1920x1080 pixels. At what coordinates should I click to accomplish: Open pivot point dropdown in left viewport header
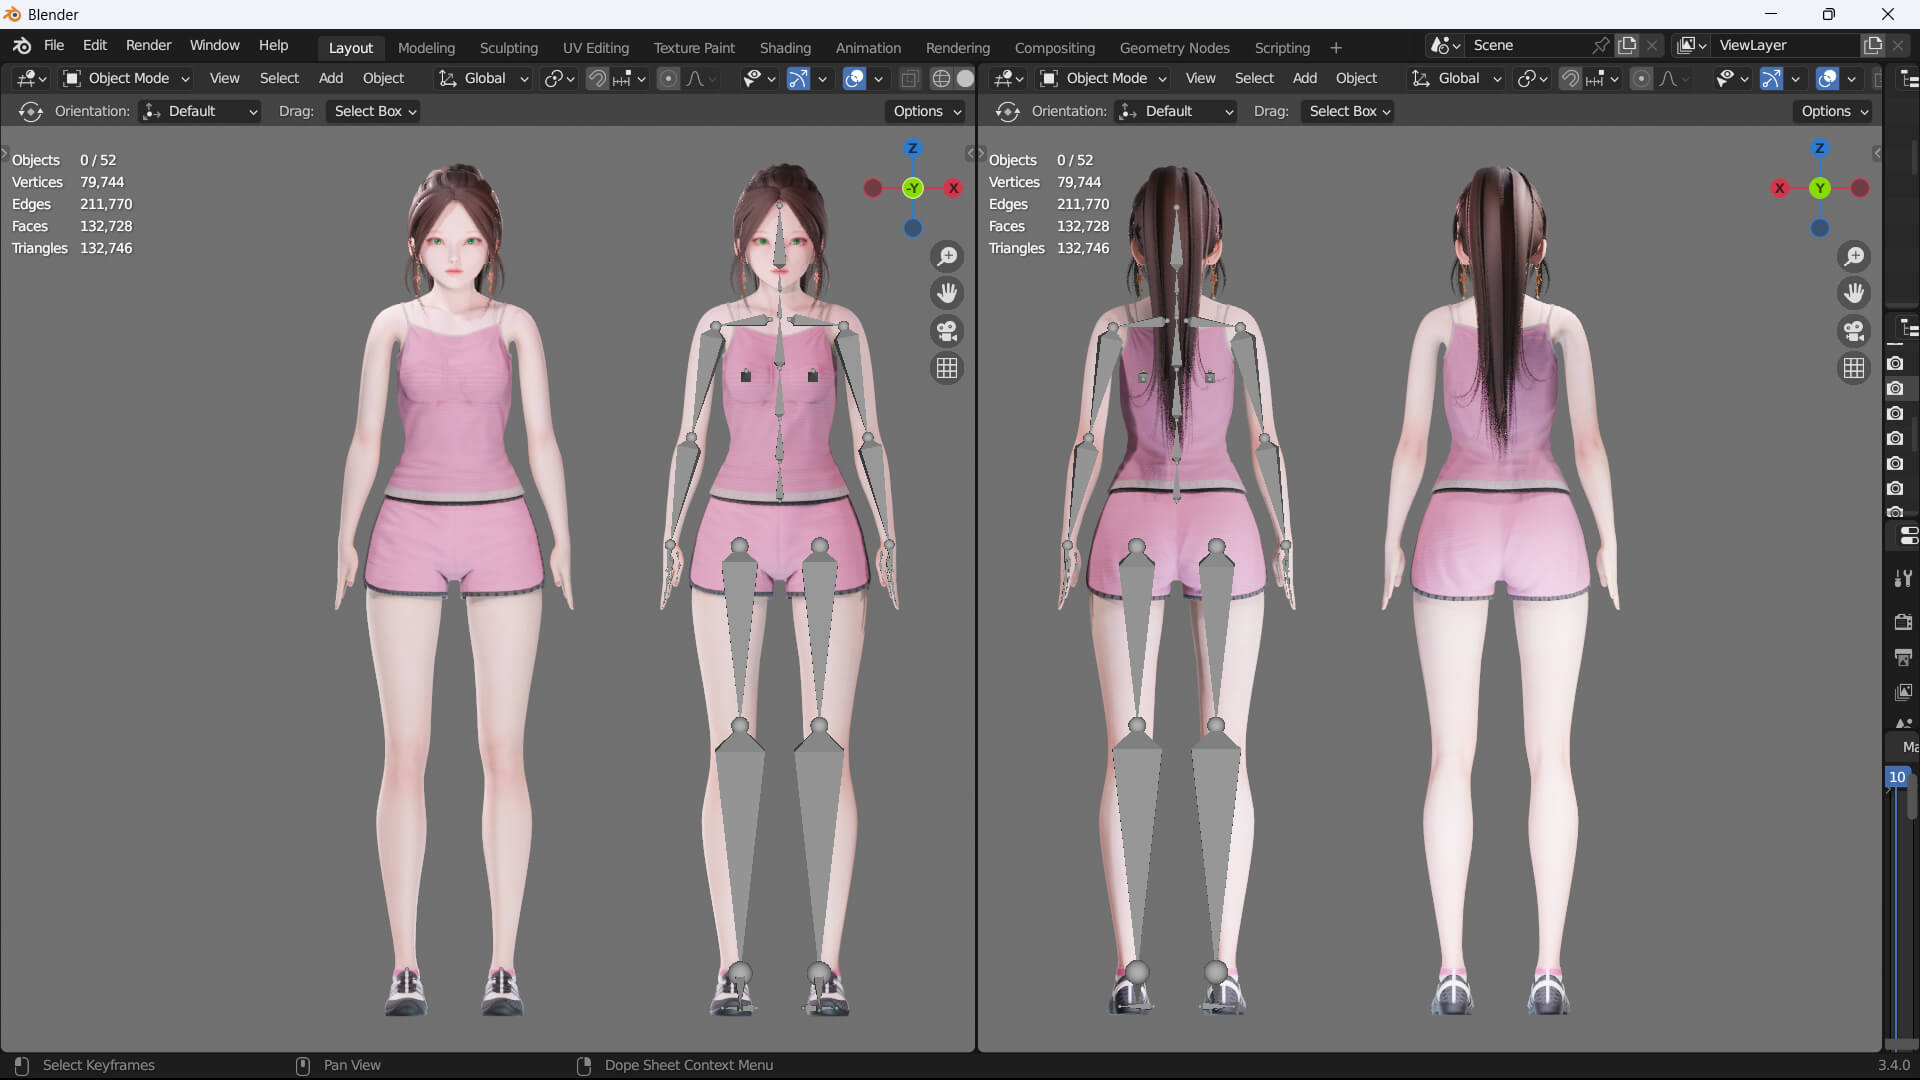coord(559,78)
